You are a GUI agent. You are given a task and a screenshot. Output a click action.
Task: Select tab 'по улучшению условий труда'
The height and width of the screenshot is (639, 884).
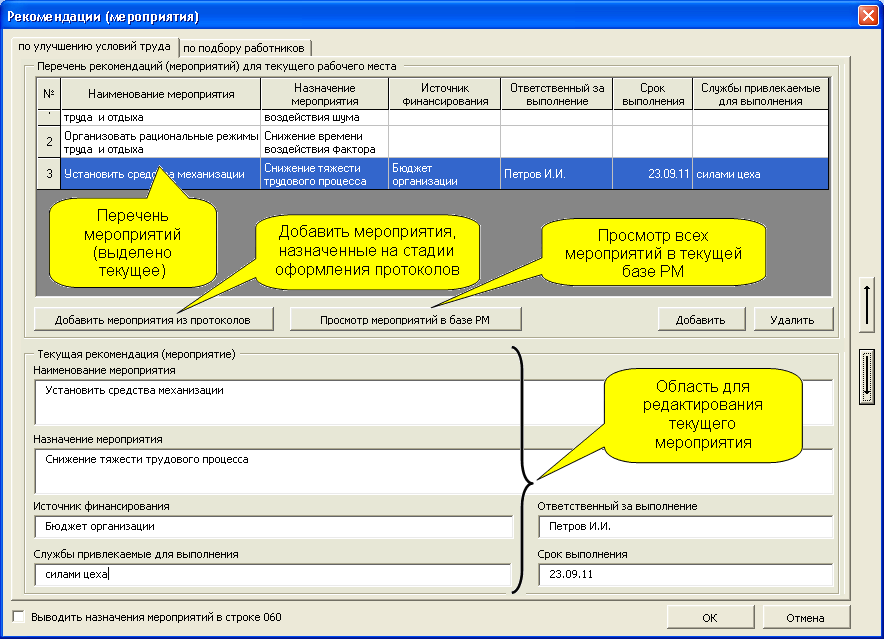tap(94, 46)
